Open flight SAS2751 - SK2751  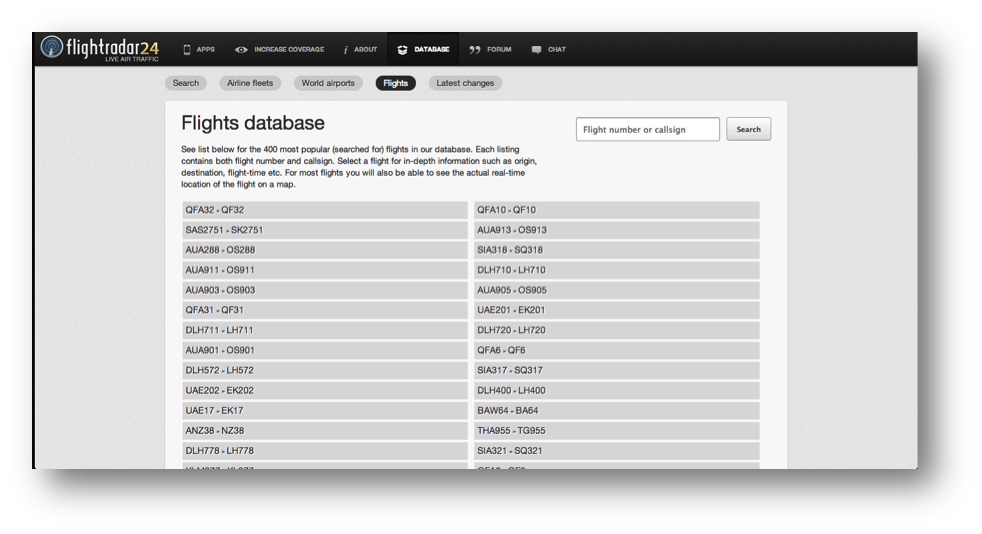click(x=324, y=230)
